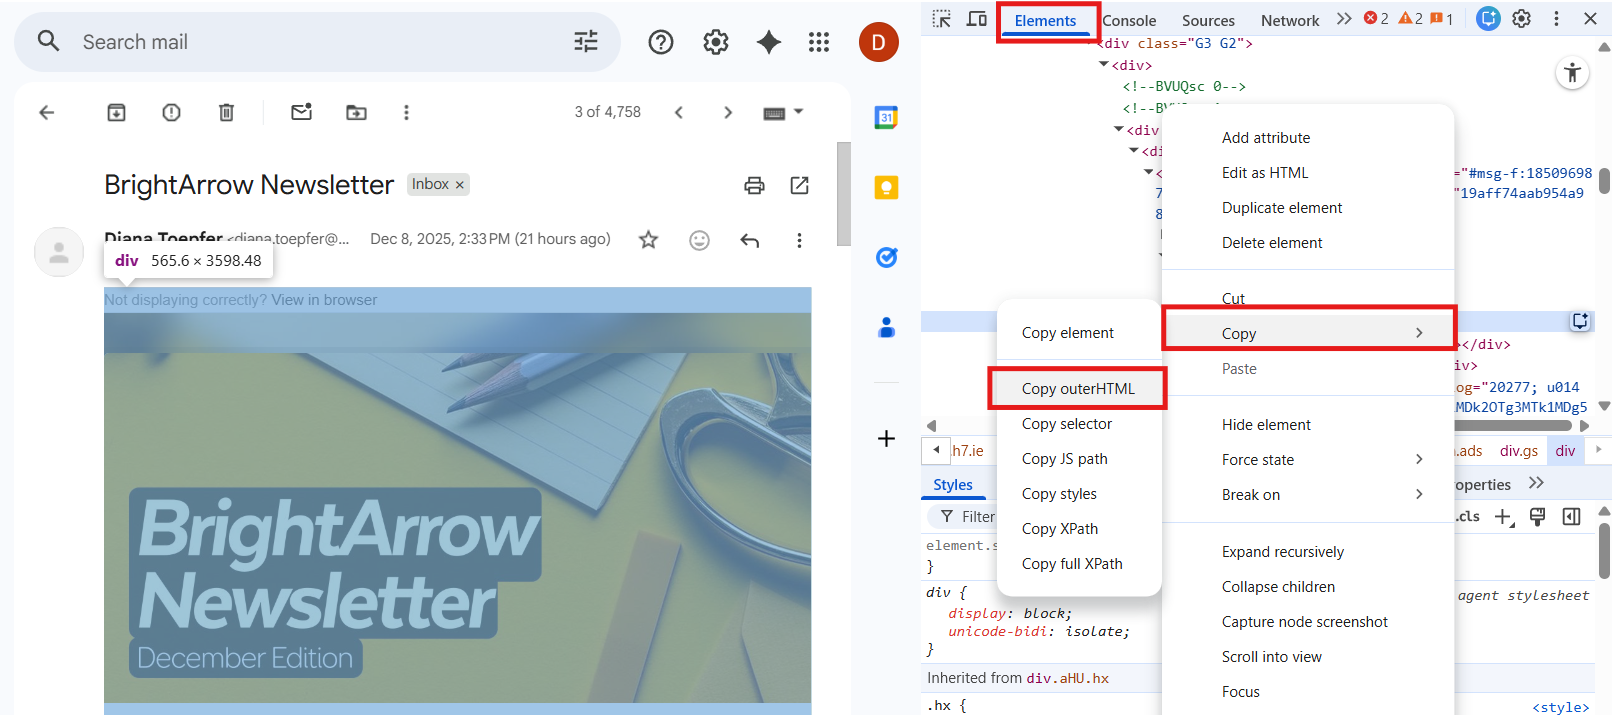This screenshot has width=1612, height=715.
Task: Switch to the Sources tab
Action: point(1208,20)
